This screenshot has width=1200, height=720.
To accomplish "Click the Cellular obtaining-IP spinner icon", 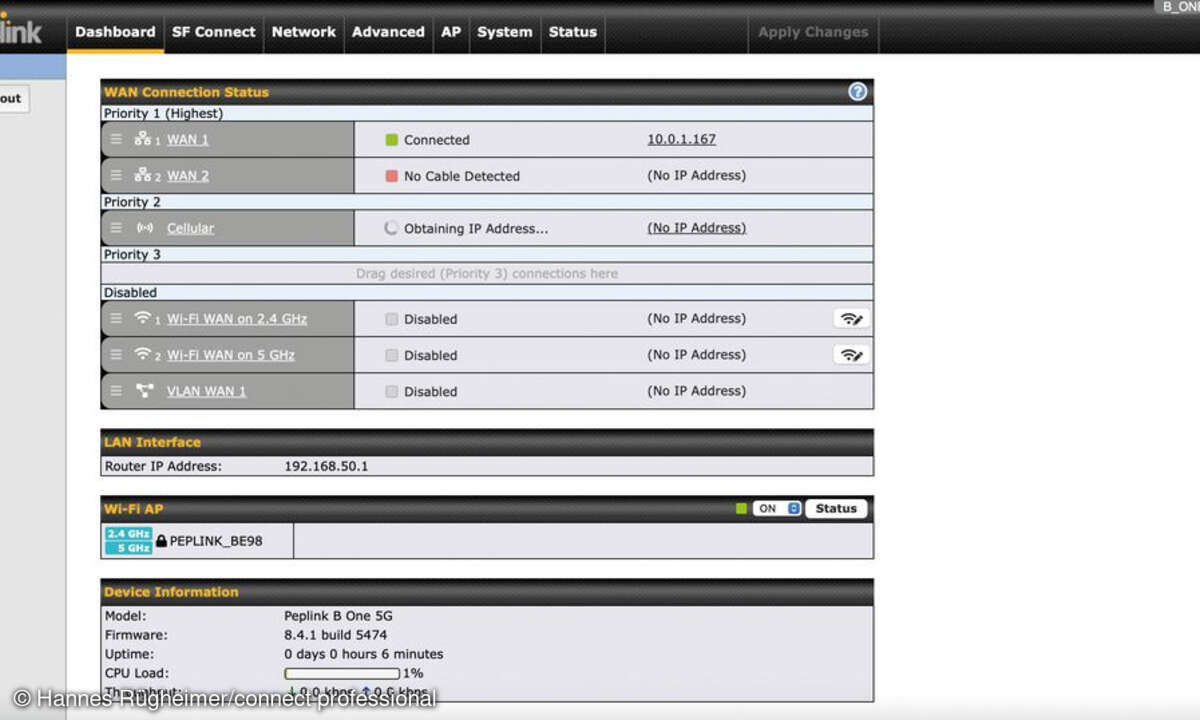I will click(391, 228).
